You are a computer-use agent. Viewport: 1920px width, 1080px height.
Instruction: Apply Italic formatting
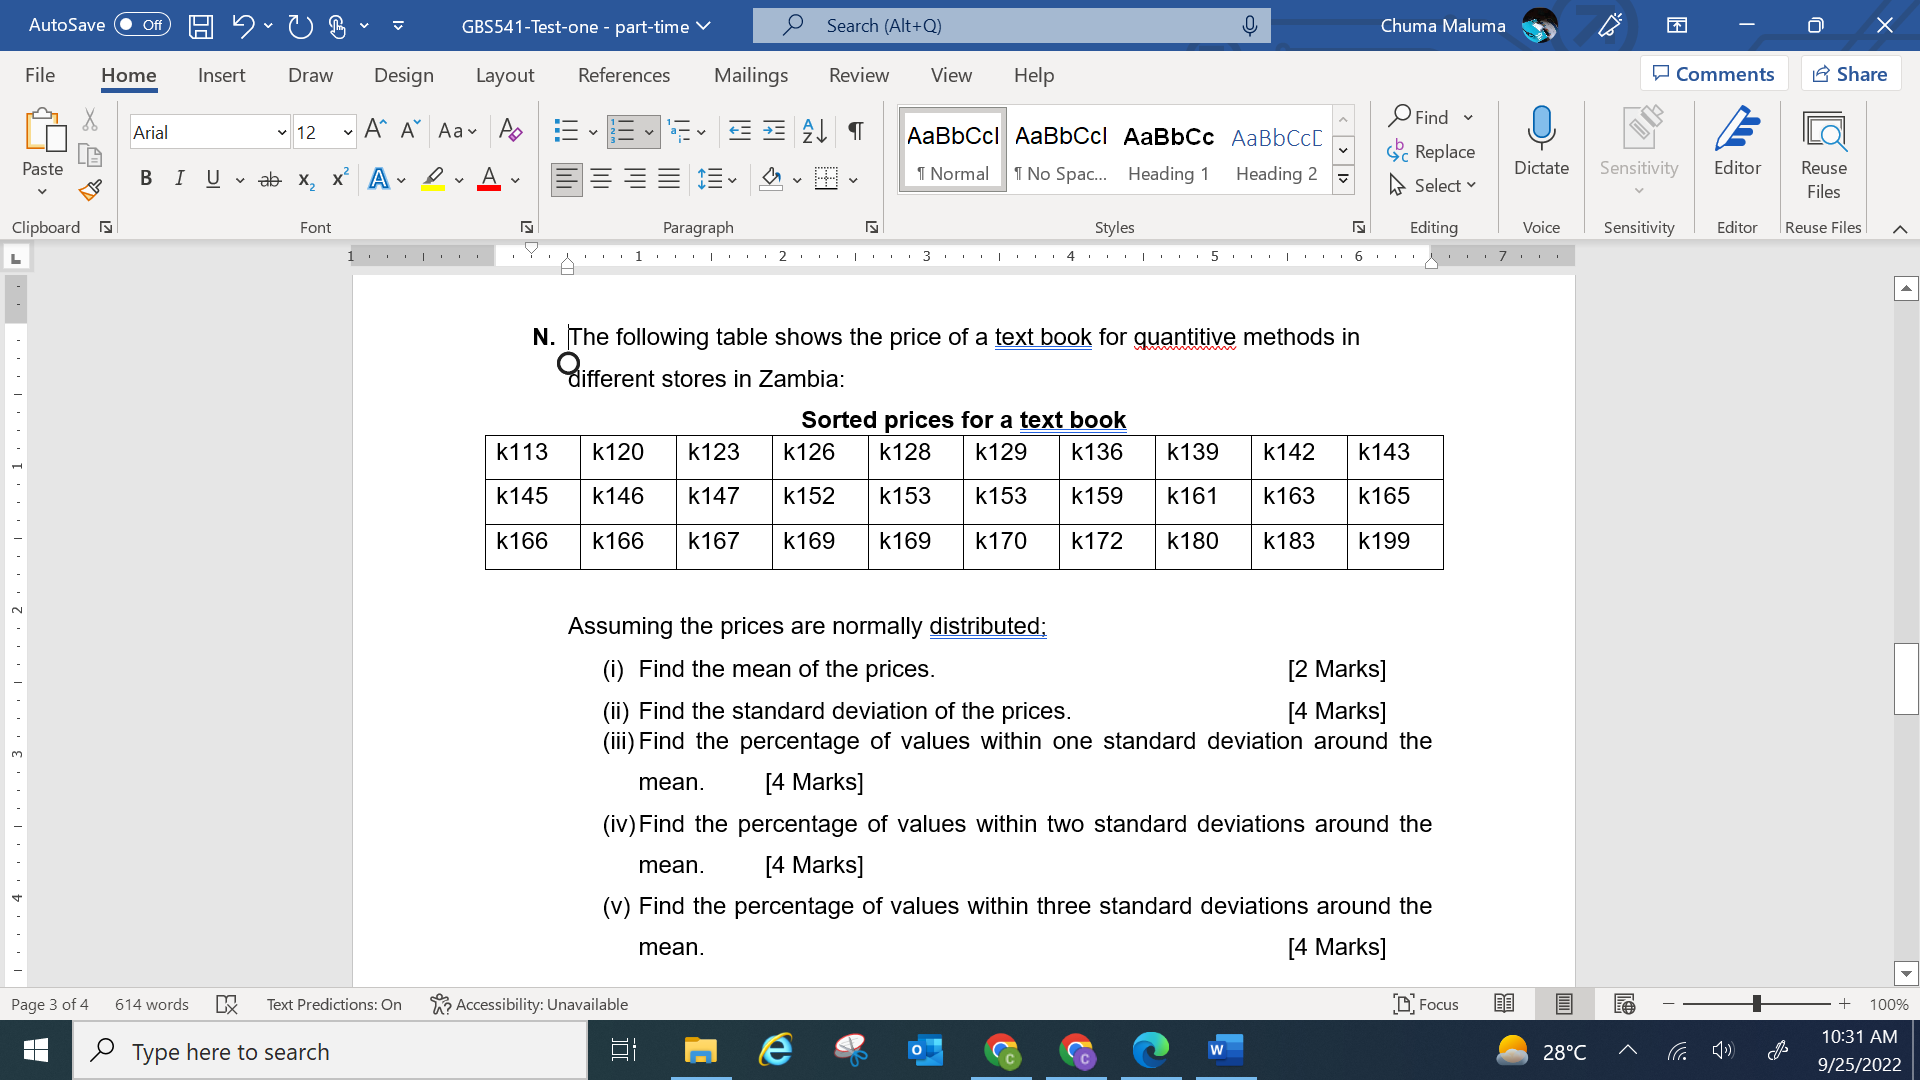point(179,178)
